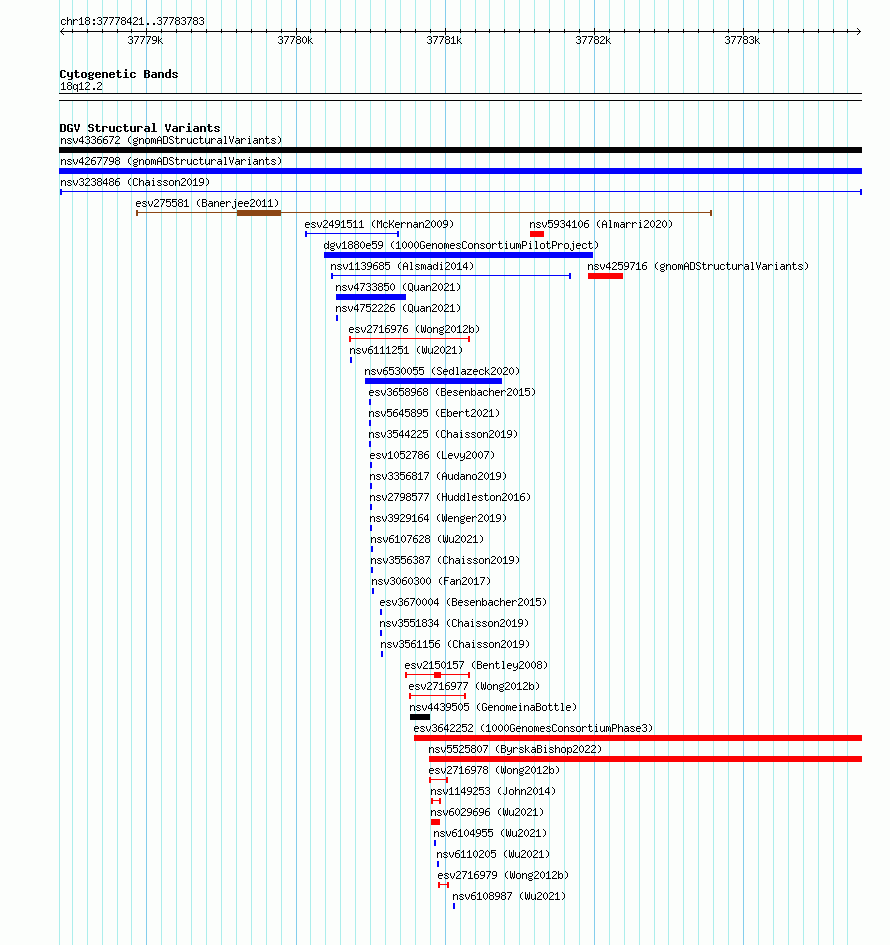Screen dimensions: 890x945
Task: Click nsv3551834 Chaisson2019 label
Action: coord(454,624)
